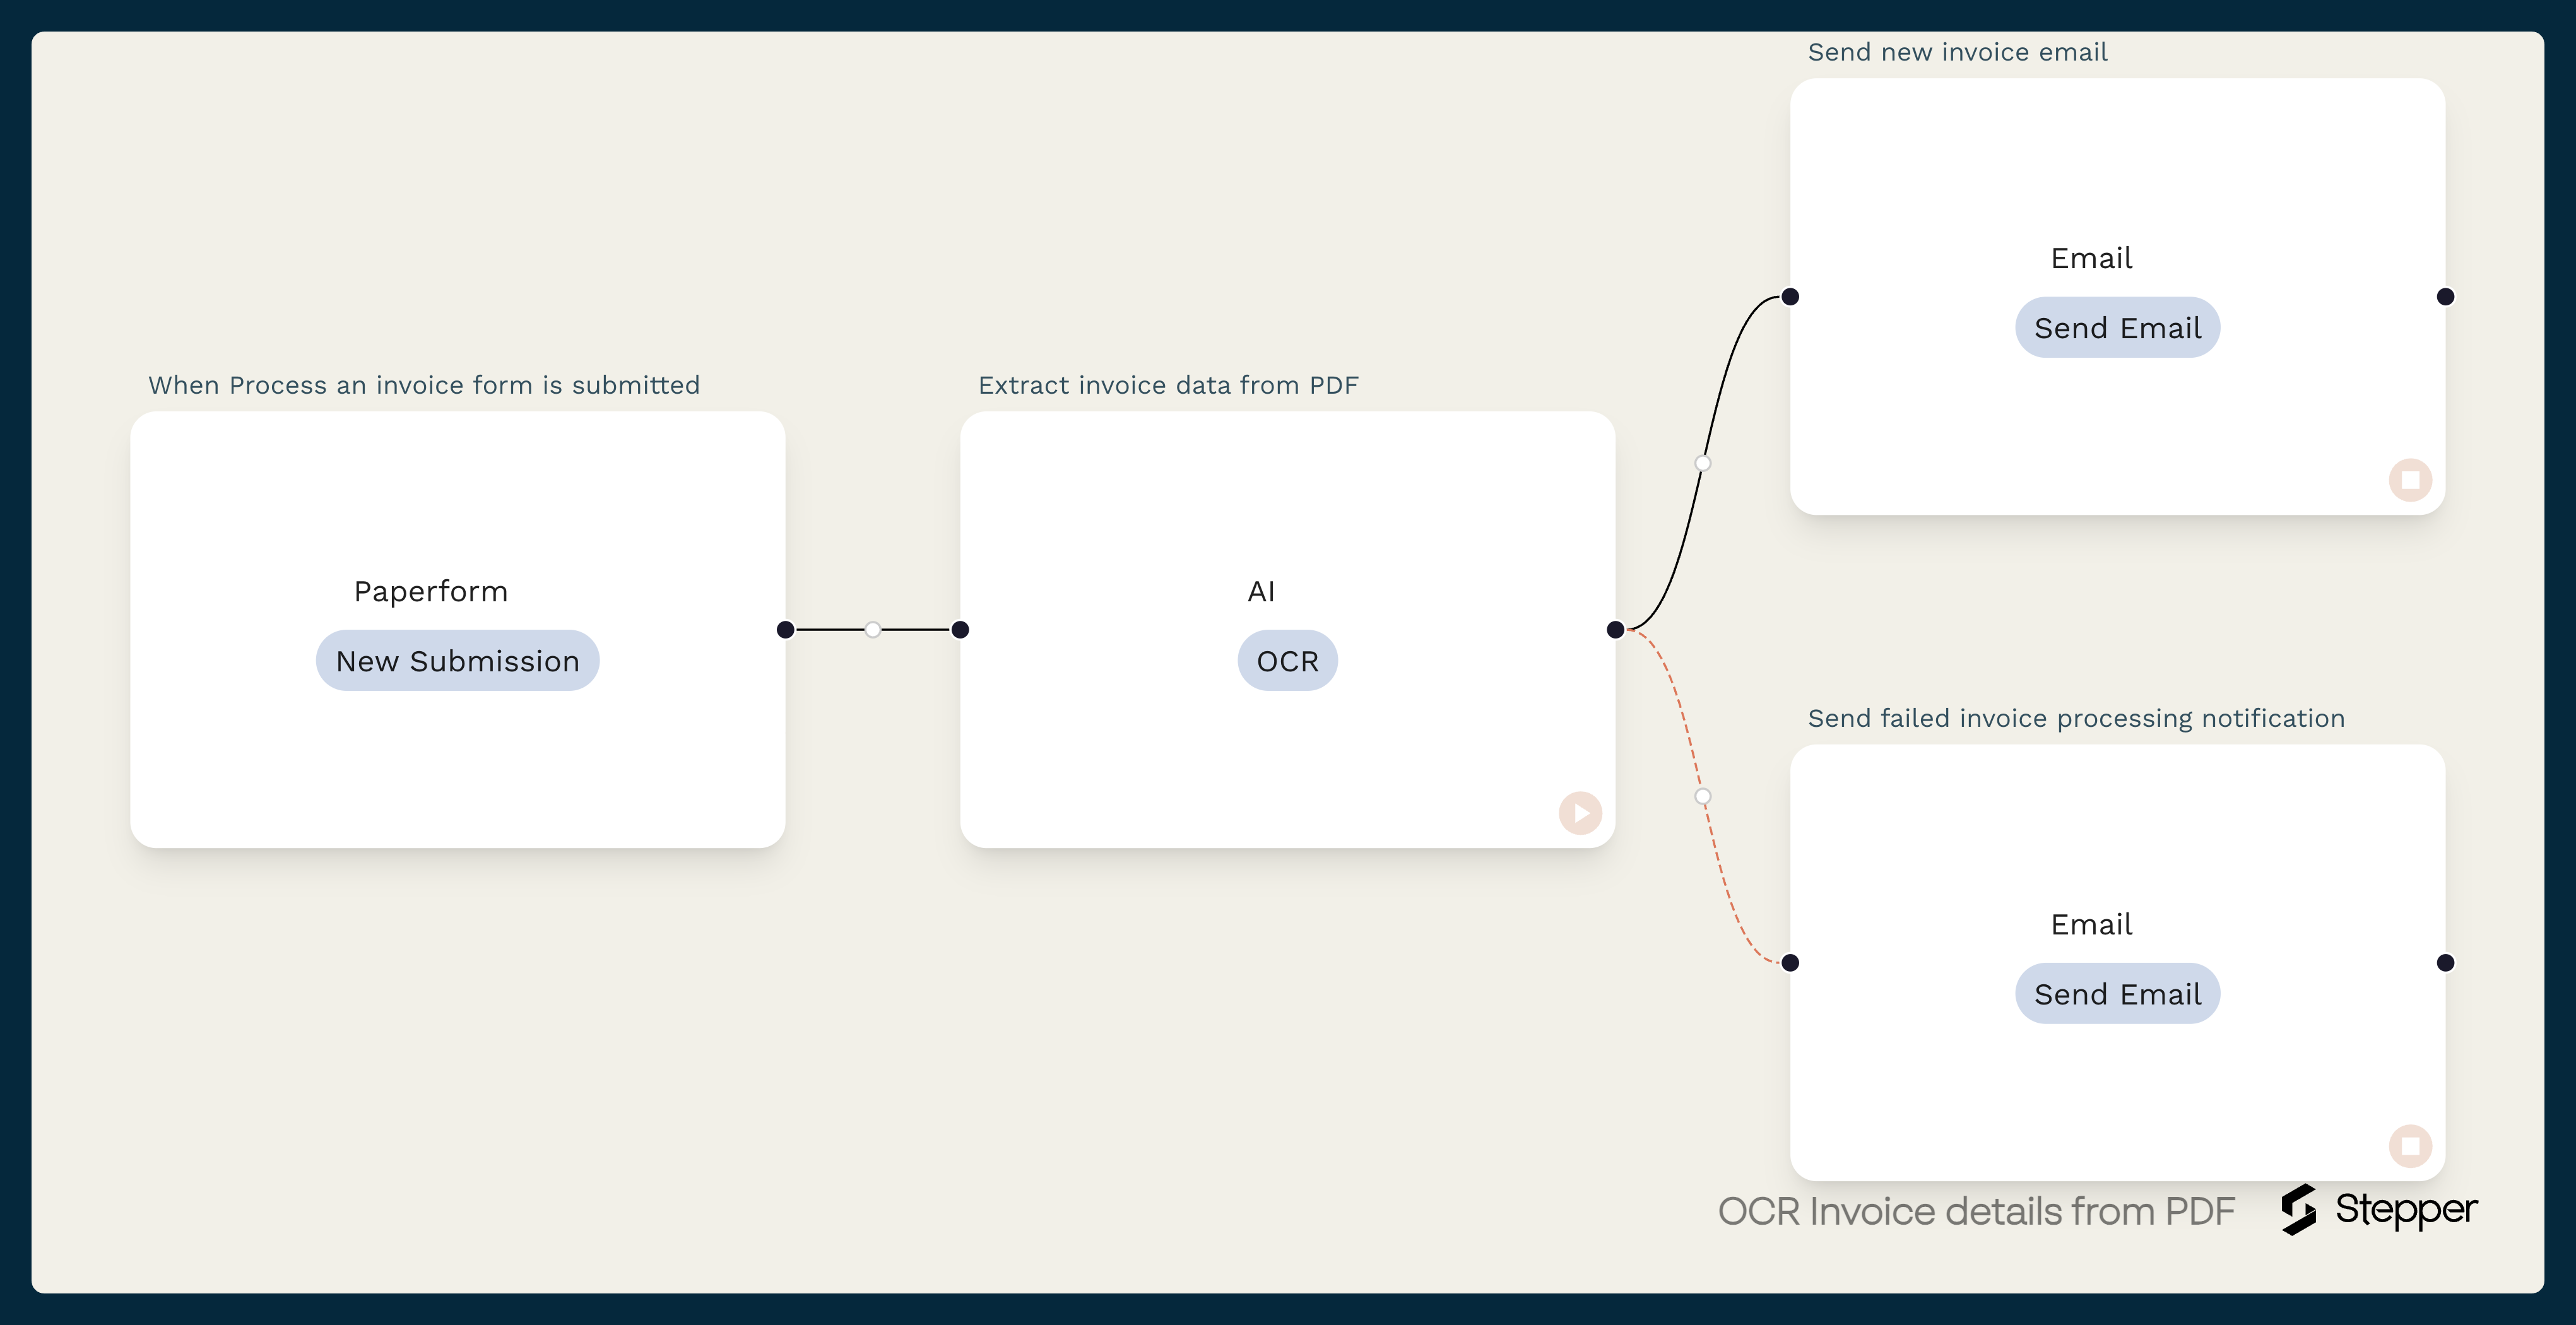Click Send Email pill in the new invoice node

[x=2117, y=327]
